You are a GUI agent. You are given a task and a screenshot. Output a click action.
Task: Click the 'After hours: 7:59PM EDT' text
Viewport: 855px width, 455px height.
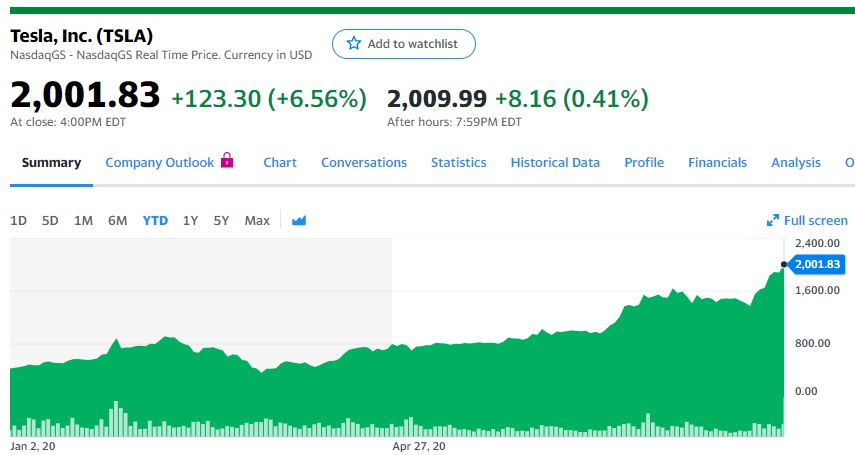[454, 122]
